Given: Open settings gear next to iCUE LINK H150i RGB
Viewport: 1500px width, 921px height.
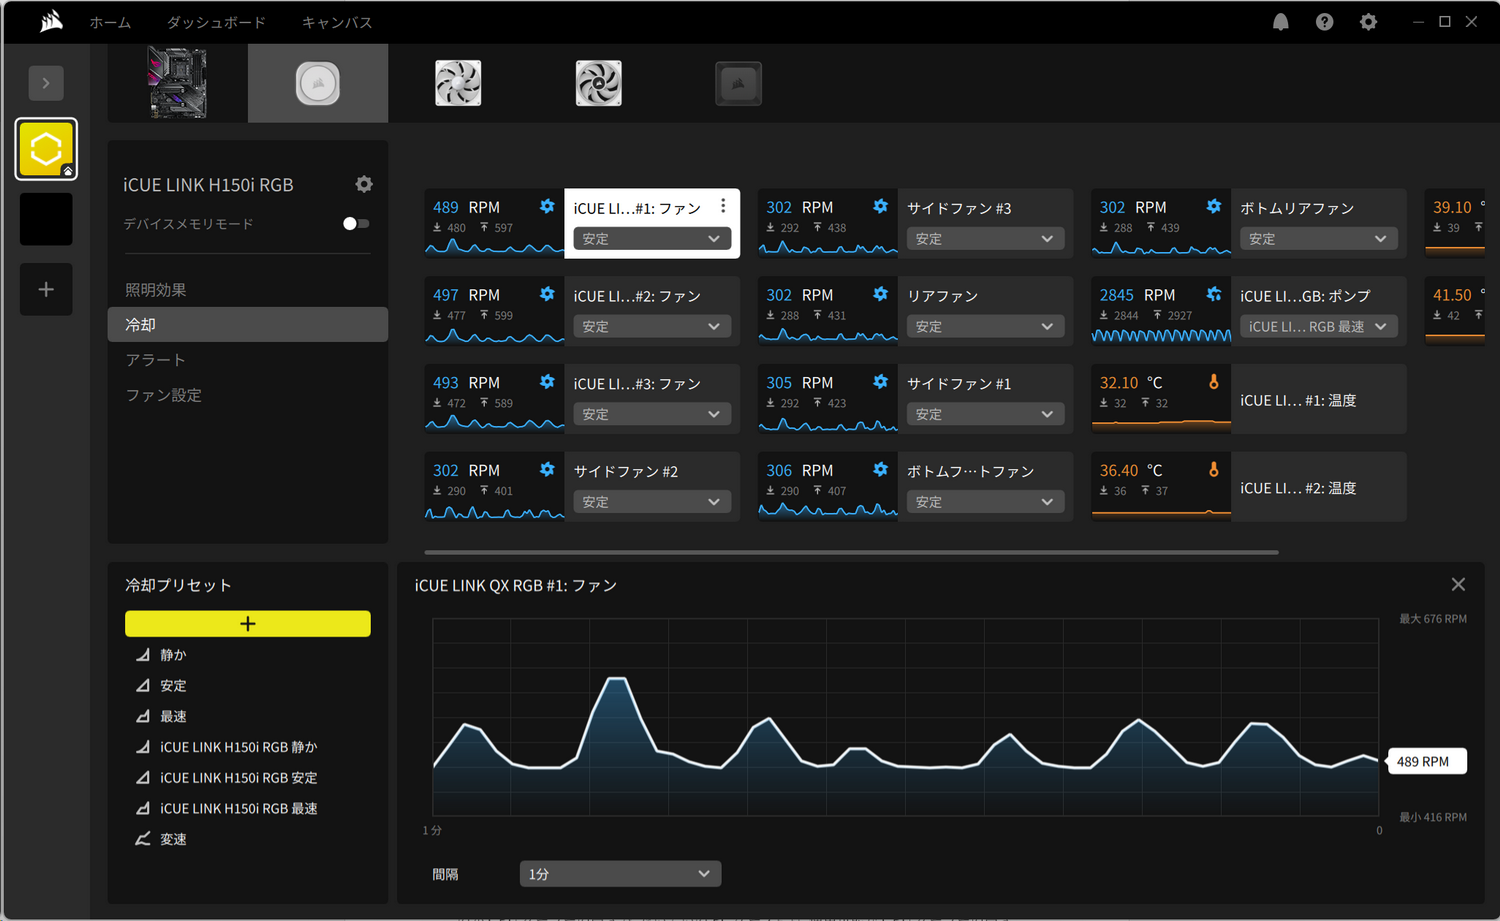Looking at the screenshot, I should 364,184.
